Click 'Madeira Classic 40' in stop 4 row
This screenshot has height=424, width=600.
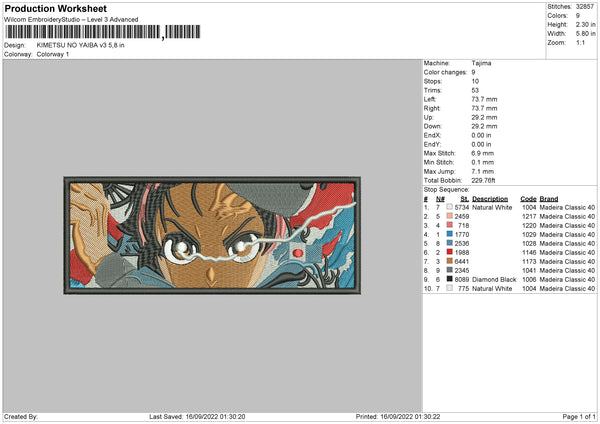pyautogui.click(x=567, y=235)
